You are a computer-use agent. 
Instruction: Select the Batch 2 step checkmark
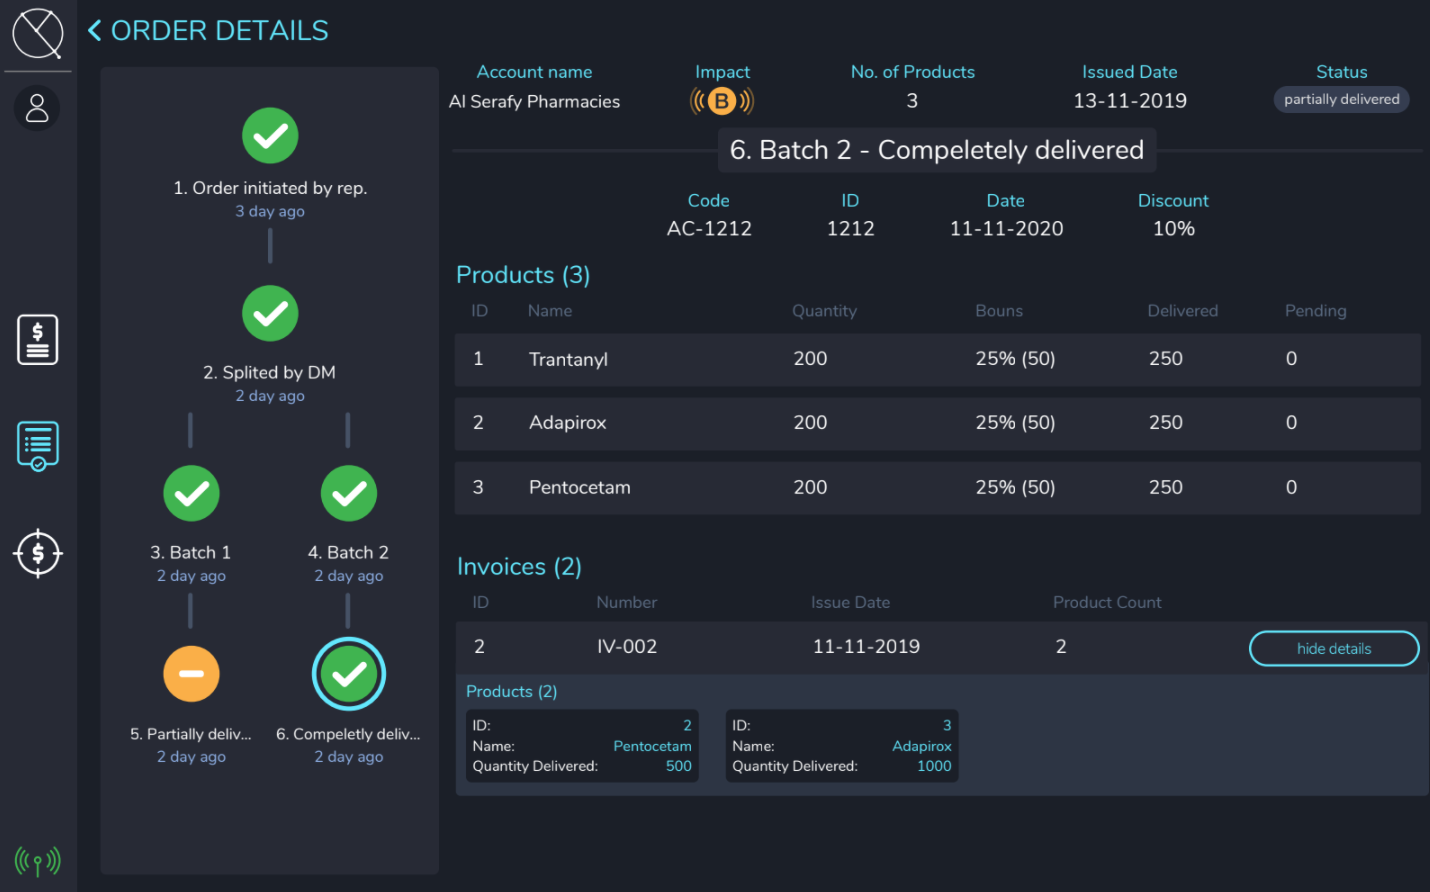pos(348,494)
